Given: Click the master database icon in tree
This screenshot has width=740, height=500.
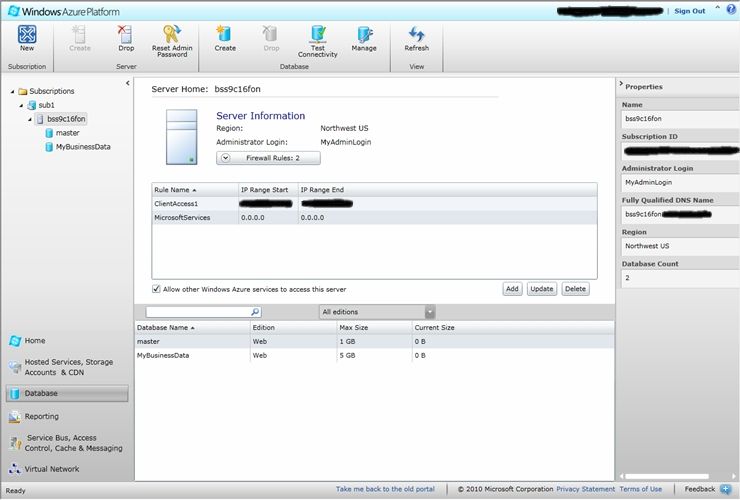Looking at the screenshot, I should 49,133.
